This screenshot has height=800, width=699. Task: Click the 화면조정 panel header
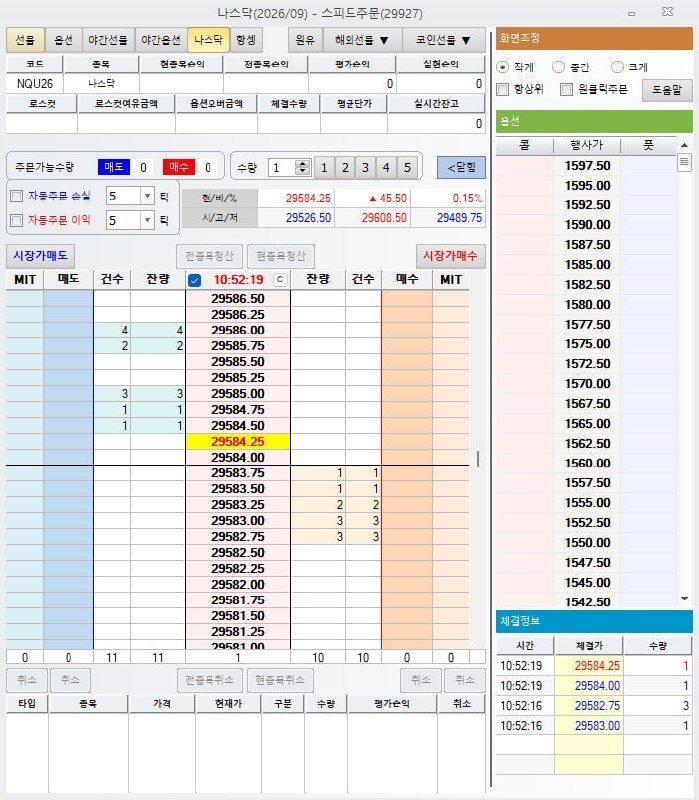click(x=594, y=38)
